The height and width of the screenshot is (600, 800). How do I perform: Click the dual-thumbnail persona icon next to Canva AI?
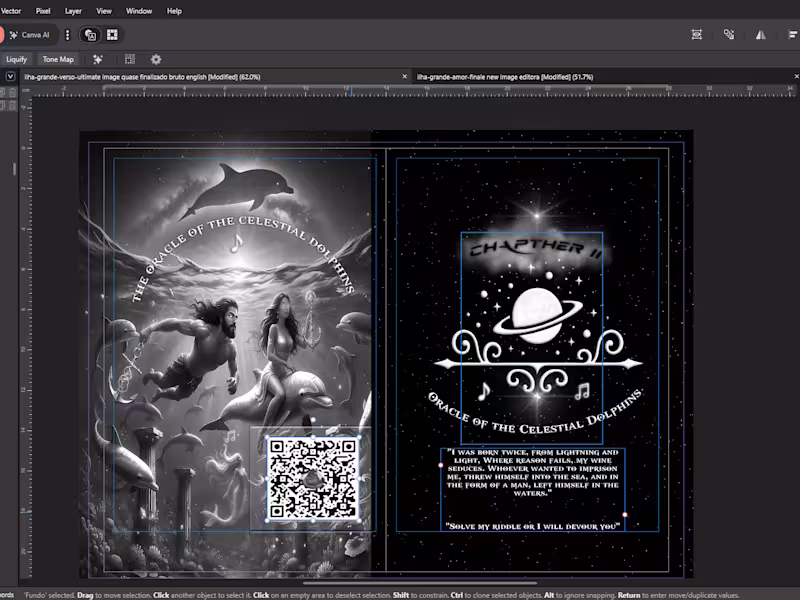[91, 34]
